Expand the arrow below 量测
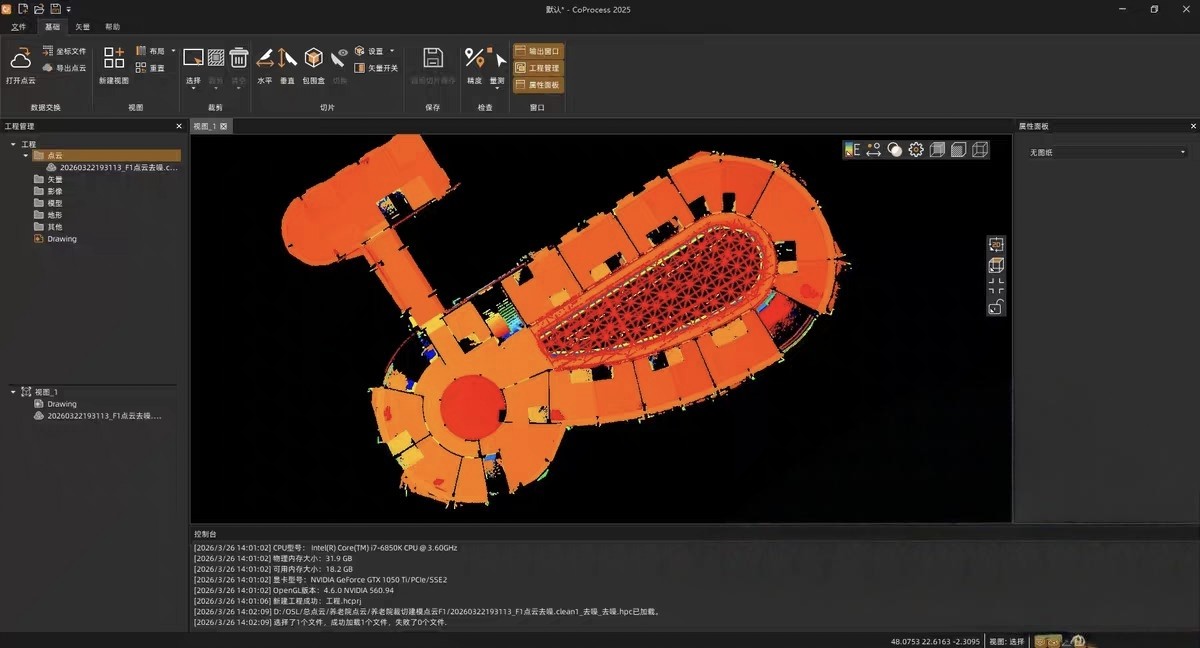This screenshot has width=1200, height=648. (x=498, y=89)
